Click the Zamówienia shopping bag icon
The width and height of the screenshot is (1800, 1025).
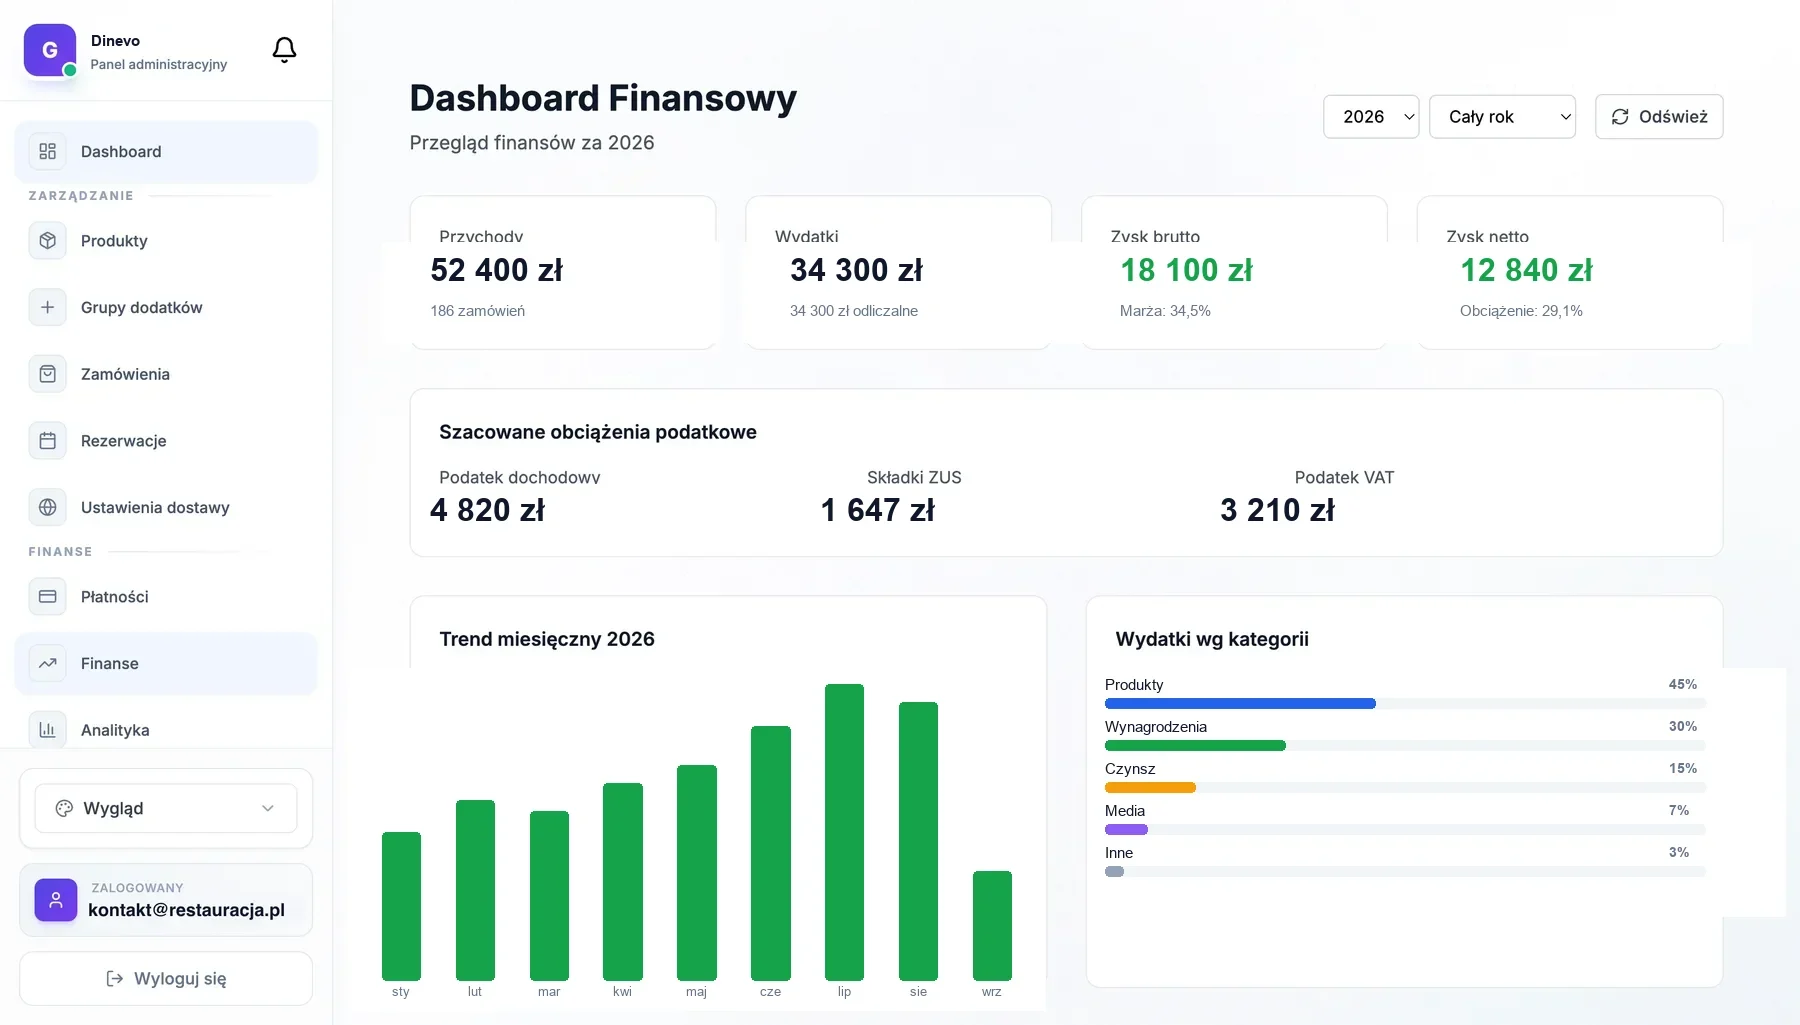47,374
